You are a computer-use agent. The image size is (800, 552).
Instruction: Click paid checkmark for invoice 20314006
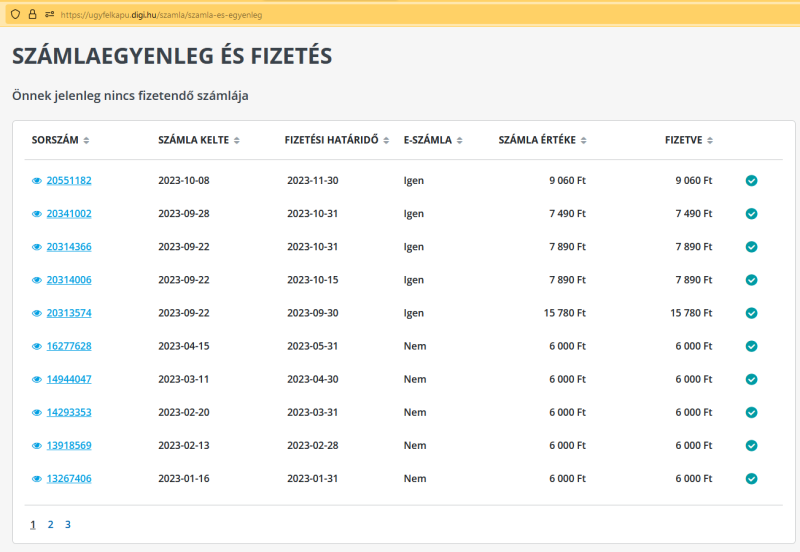point(752,280)
